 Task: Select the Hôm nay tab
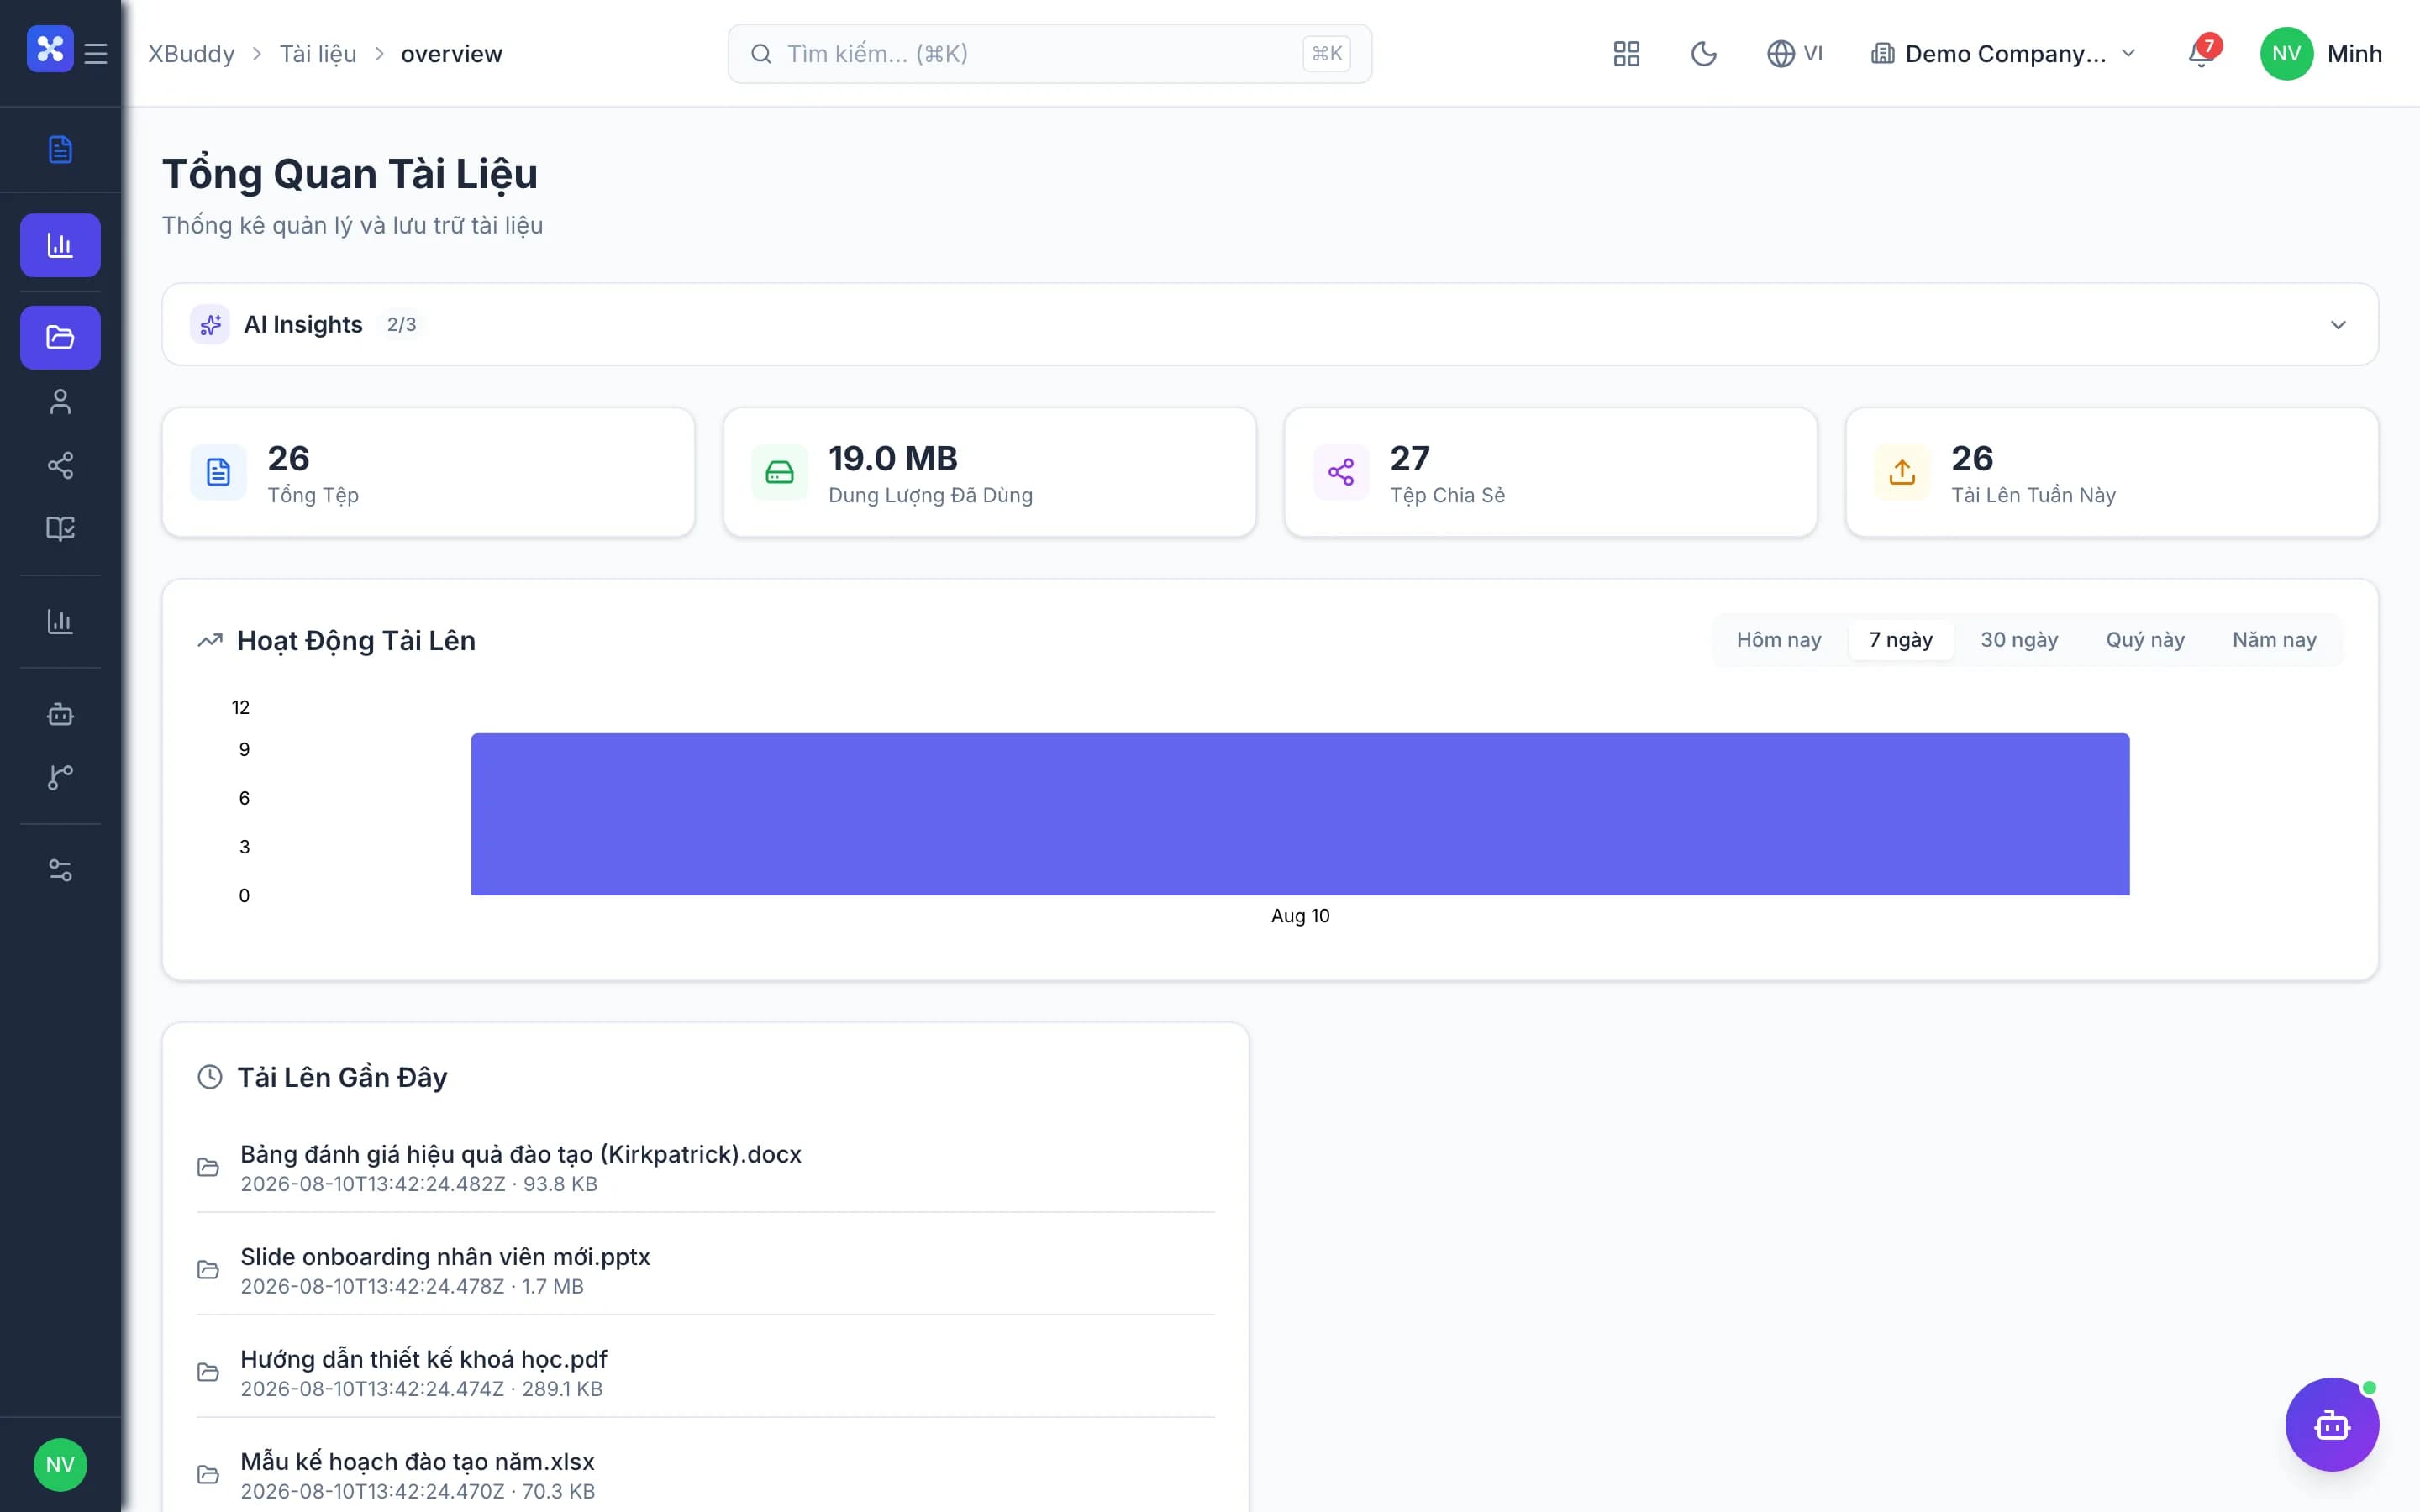[x=1779, y=640]
